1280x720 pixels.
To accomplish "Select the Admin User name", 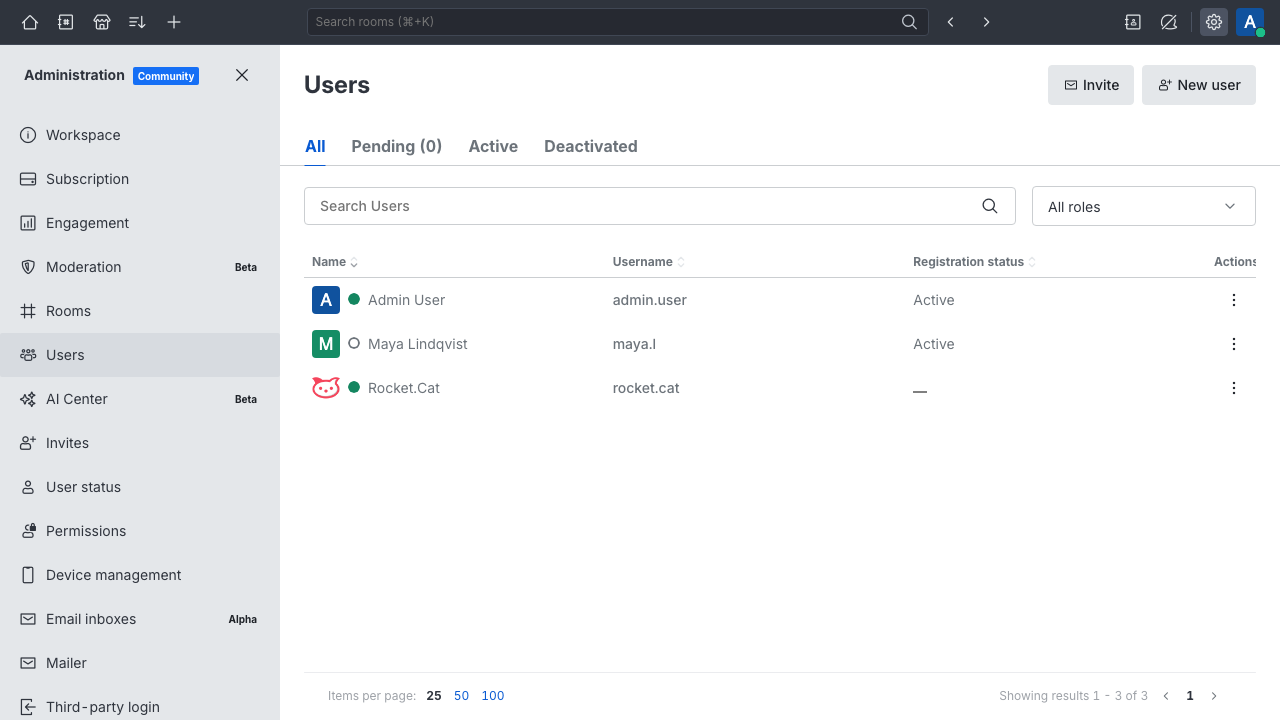I will tap(406, 300).
